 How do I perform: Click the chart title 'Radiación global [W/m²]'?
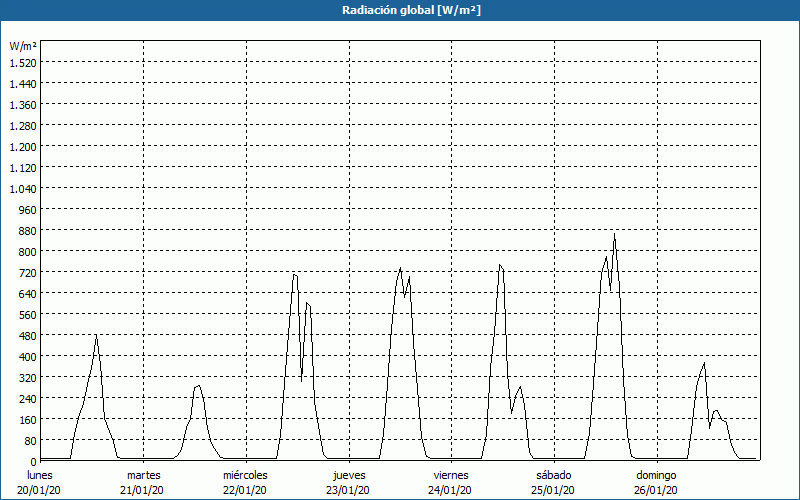click(411, 10)
